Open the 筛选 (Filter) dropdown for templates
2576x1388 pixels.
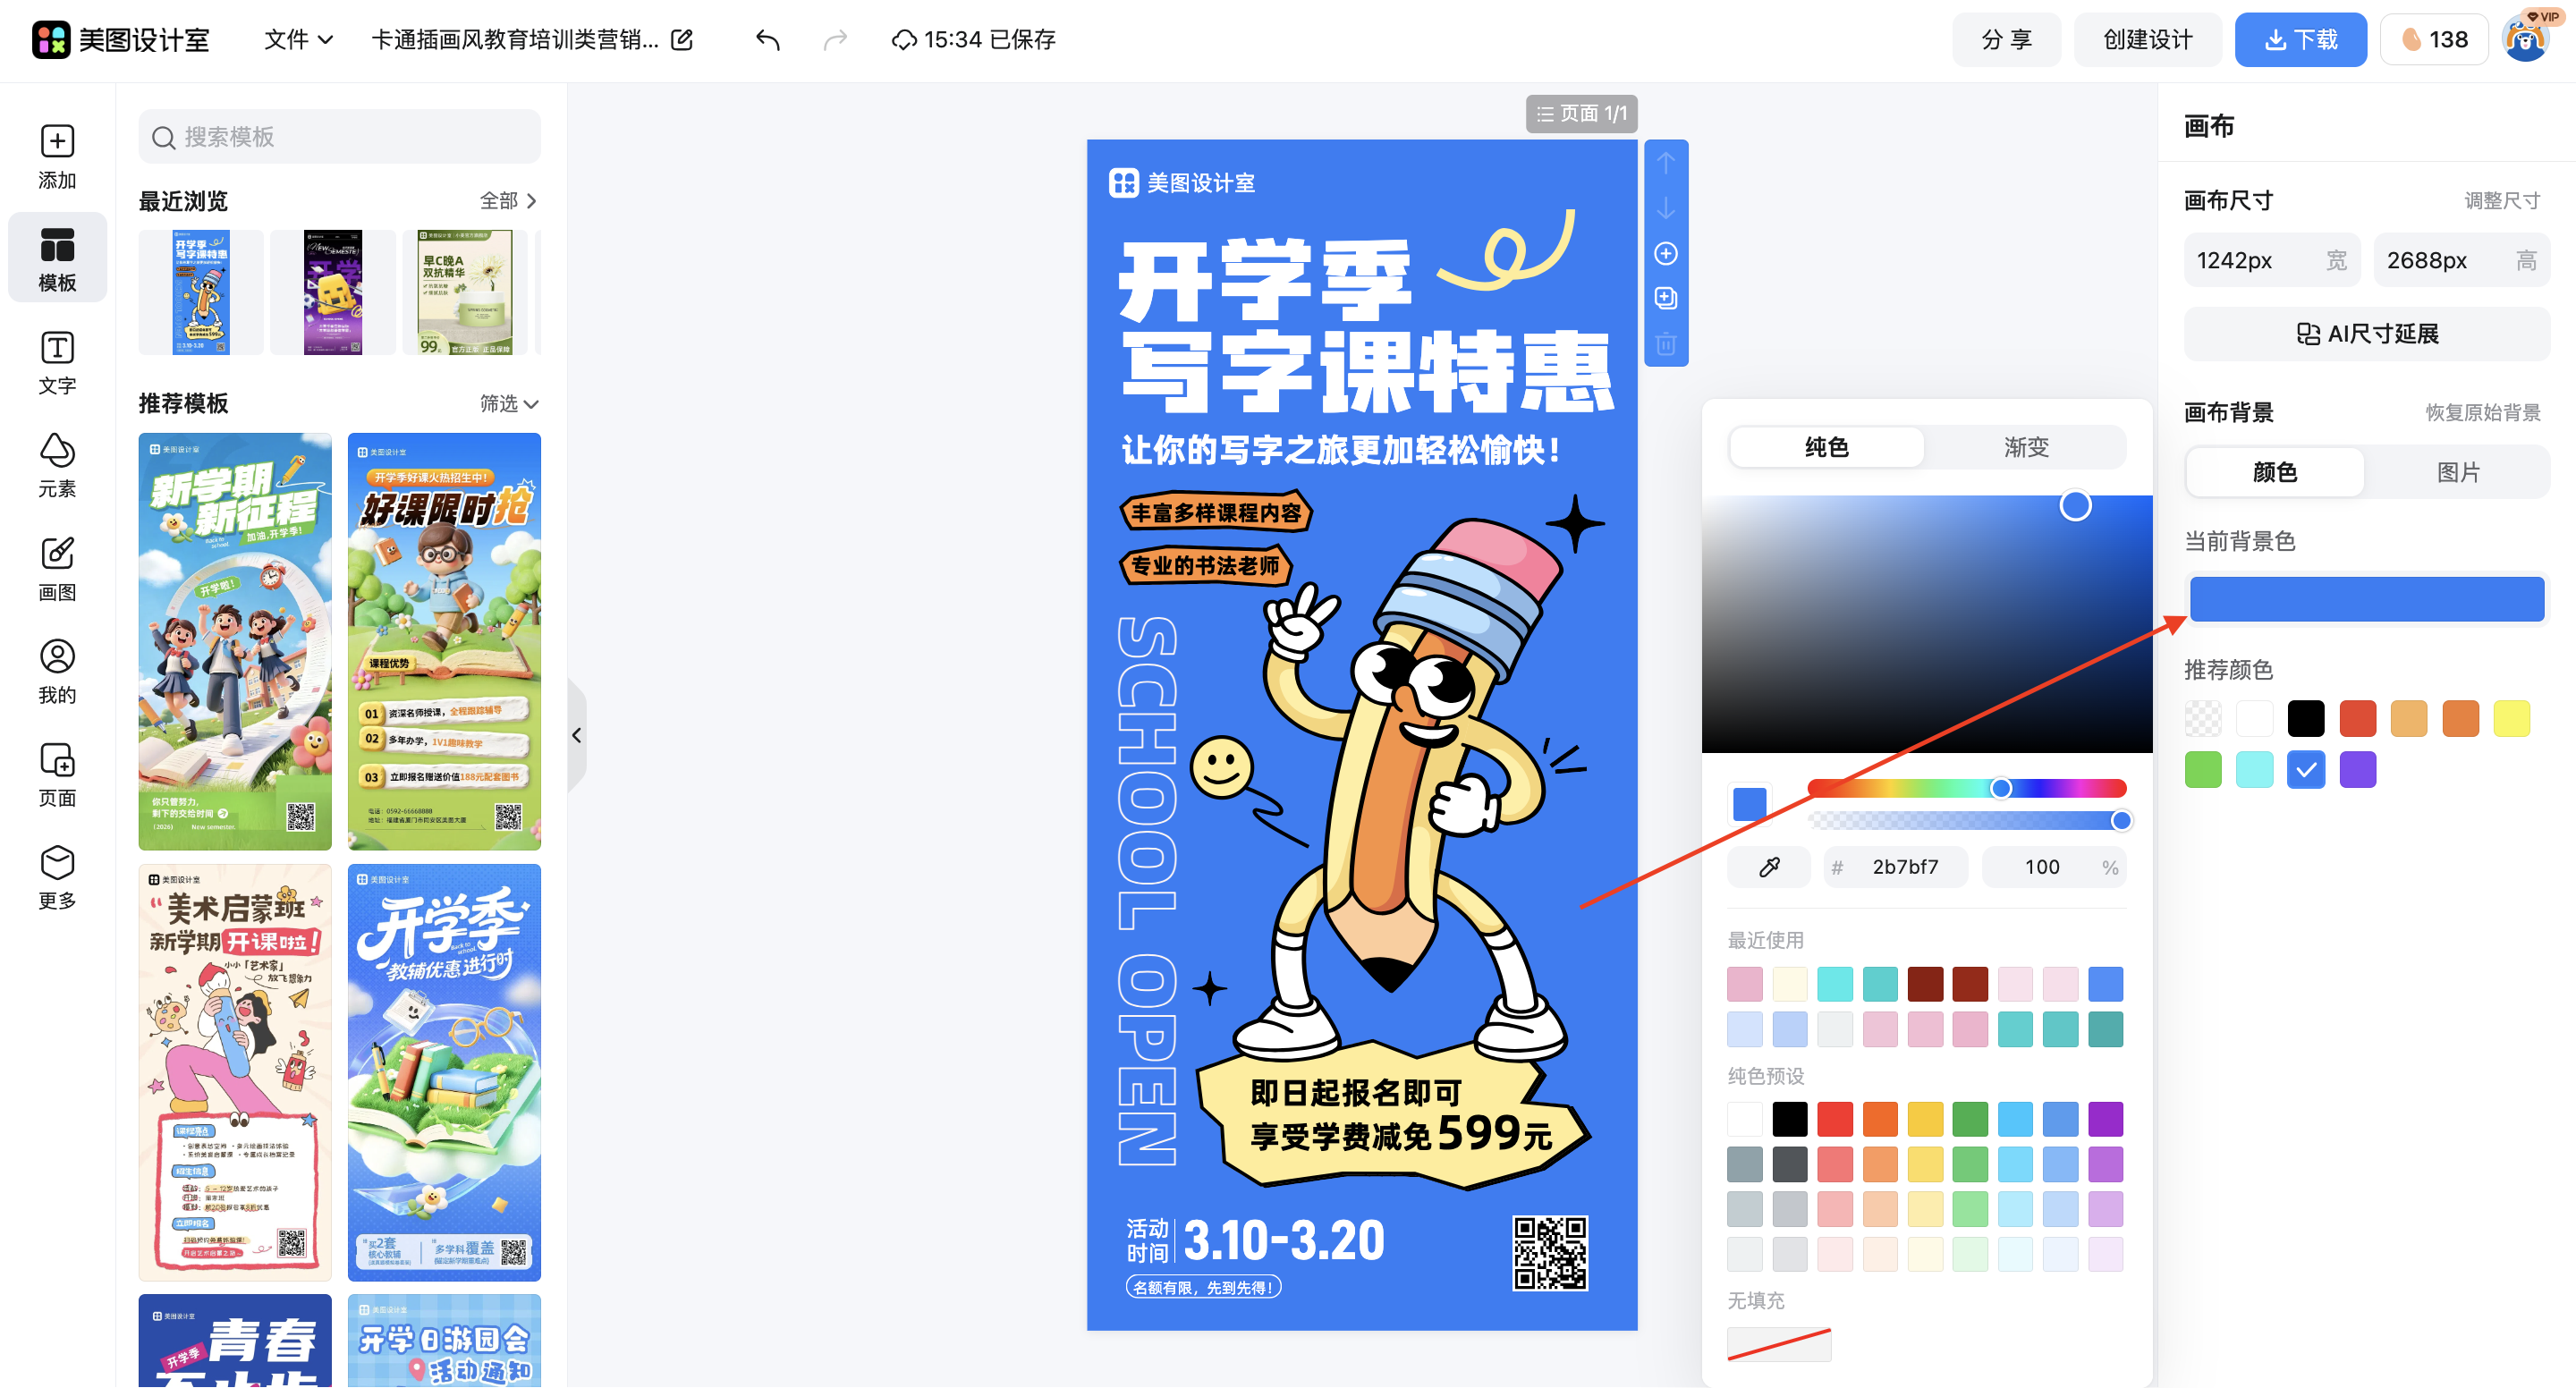tap(508, 404)
